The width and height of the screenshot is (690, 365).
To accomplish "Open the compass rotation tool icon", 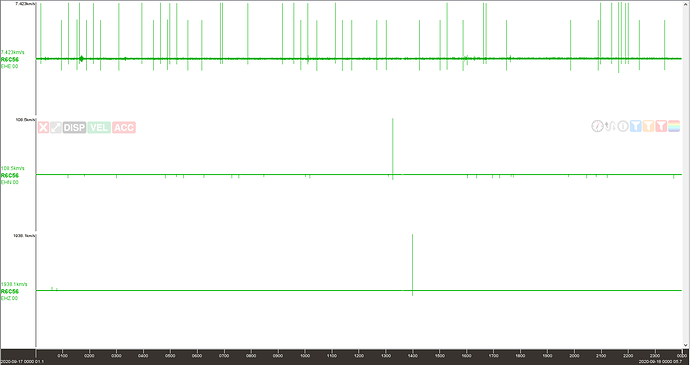I will coord(597,126).
